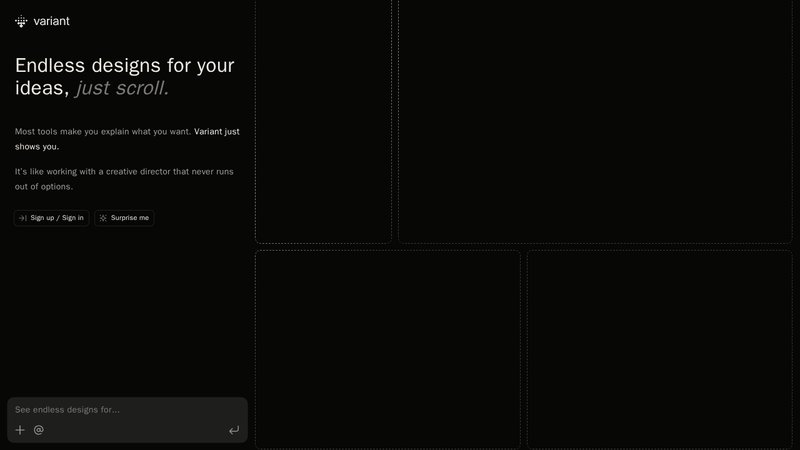Click the highlighted 'Variant just' text

point(217,131)
